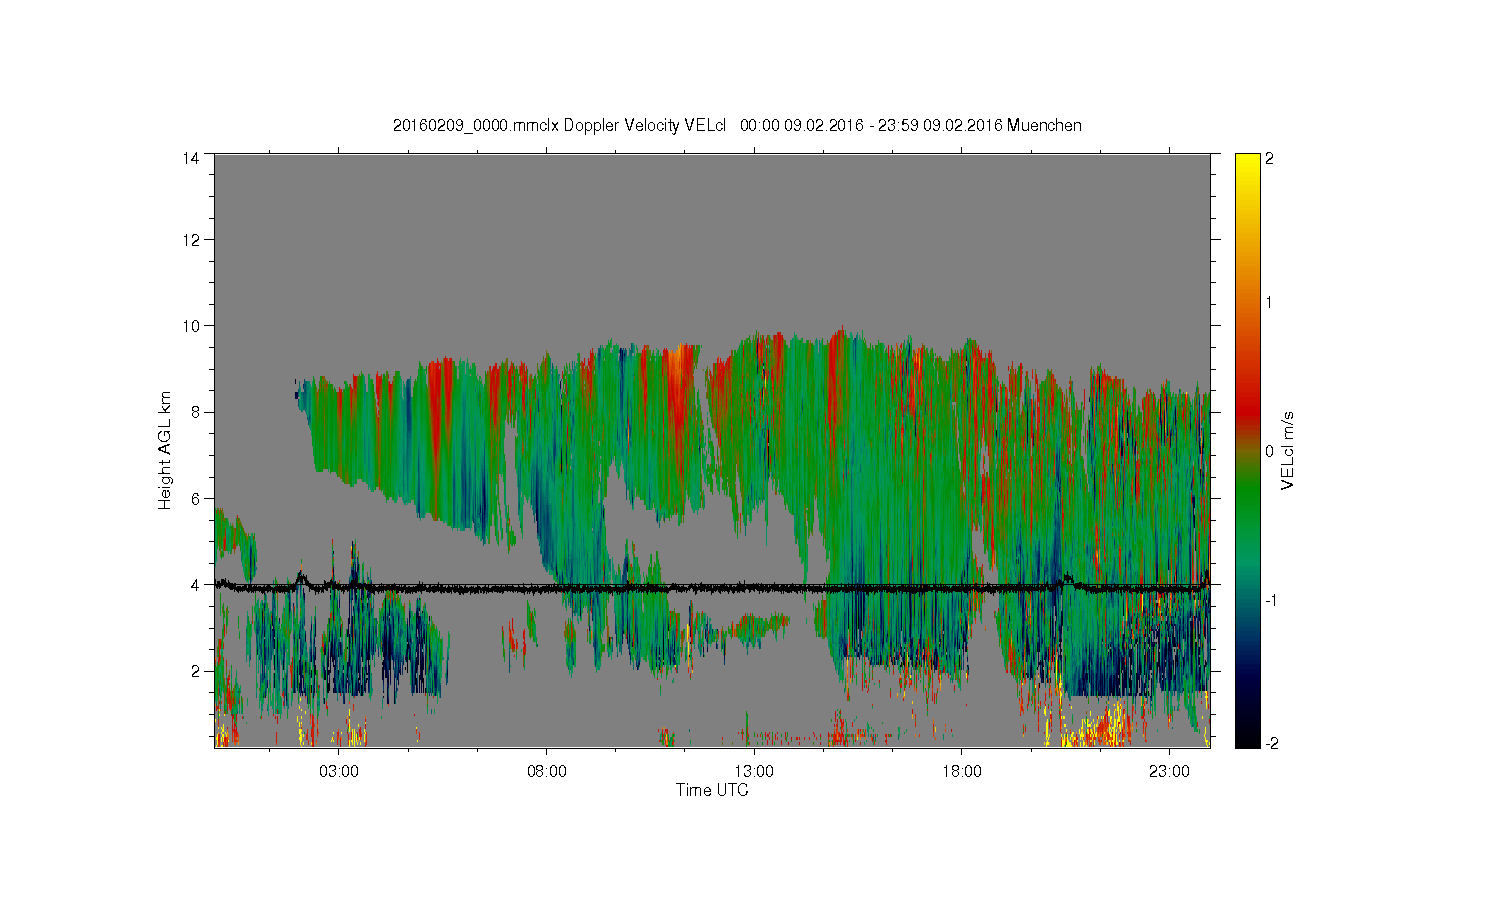This screenshot has height=900, width=1500.
Task: Click the plot title text starting 20160209_0000.mmclx
Action: (737, 126)
